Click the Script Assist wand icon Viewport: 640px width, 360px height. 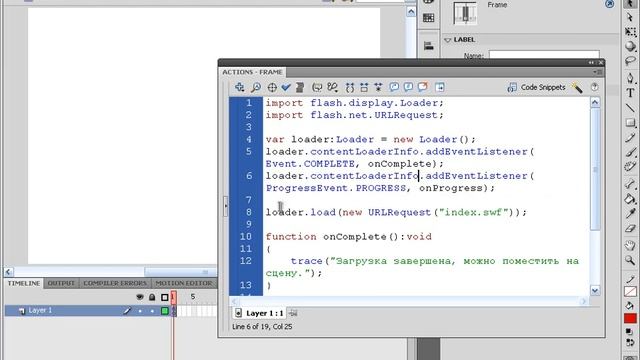(x=577, y=87)
